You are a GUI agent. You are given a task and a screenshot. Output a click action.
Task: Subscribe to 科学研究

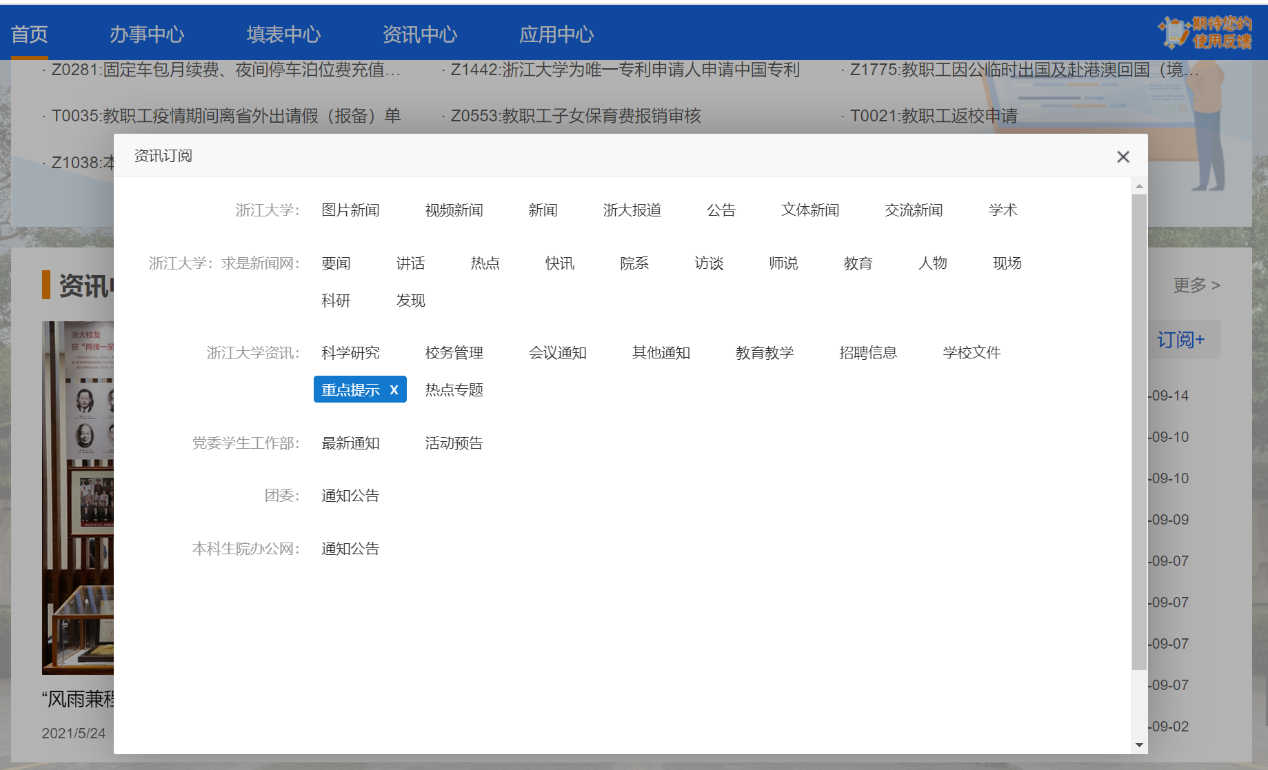click(x=350, y=353)
